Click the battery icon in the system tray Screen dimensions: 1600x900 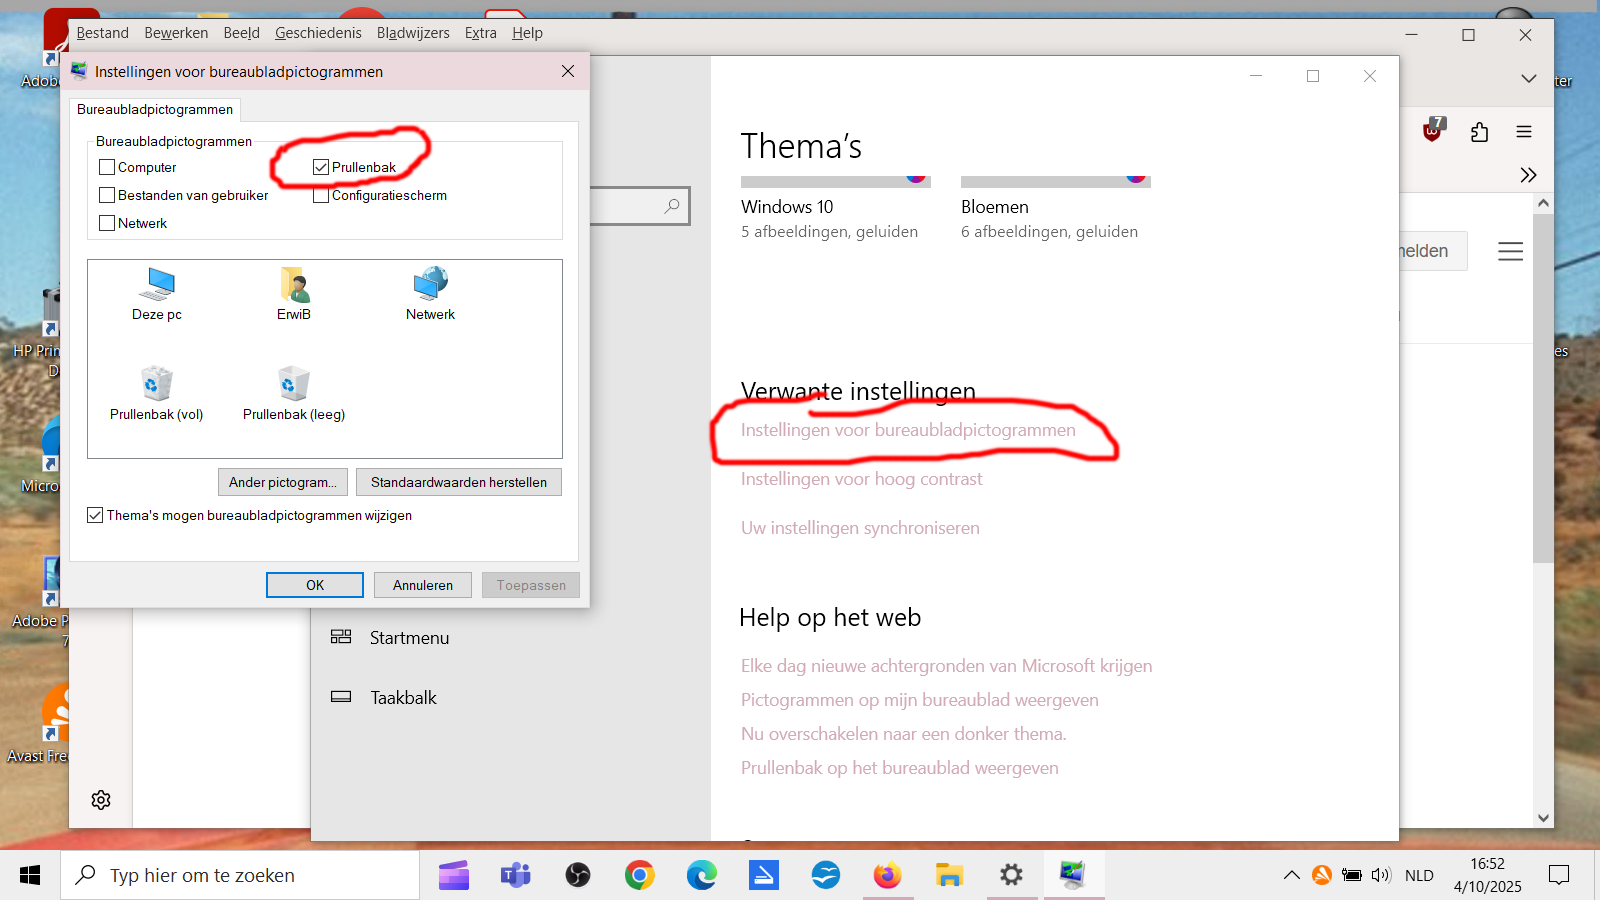(1352, 875)
